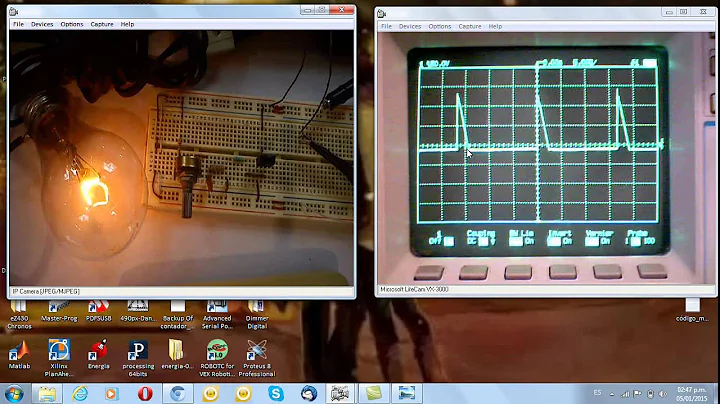The image size is (720, 404).
Task: Open the Windows Start menu
Action: pos(14,394)
